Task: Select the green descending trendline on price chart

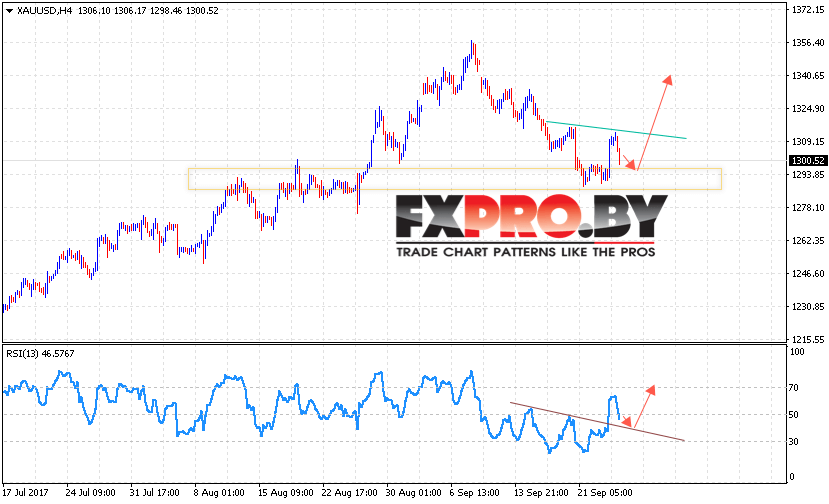Action: tap(616, 130)
